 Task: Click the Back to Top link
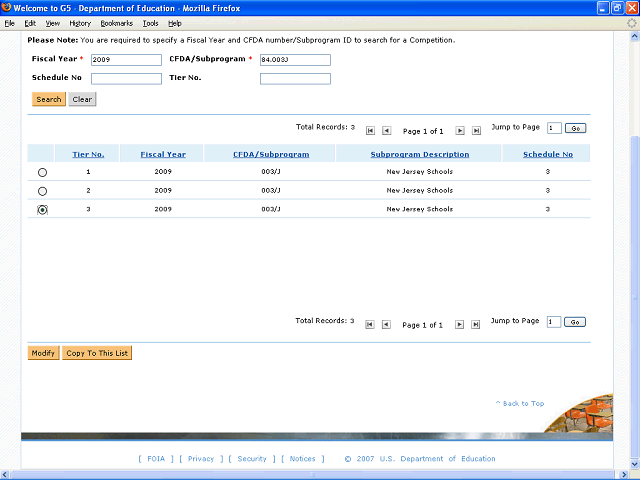point(520,404)
